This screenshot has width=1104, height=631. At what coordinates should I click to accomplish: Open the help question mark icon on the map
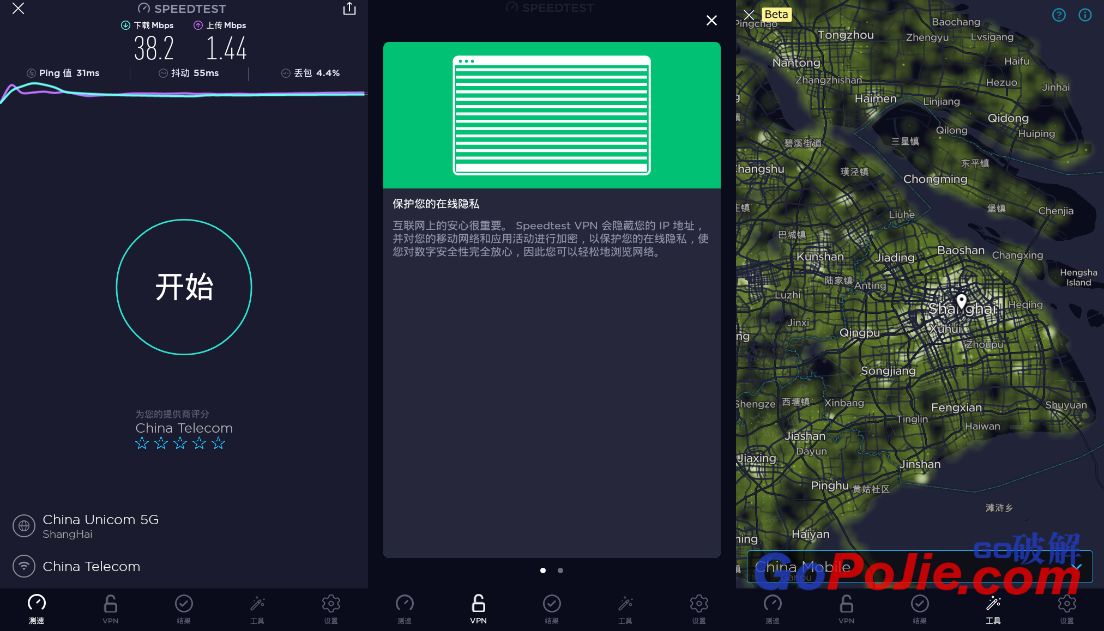[x=1059, y=15]
